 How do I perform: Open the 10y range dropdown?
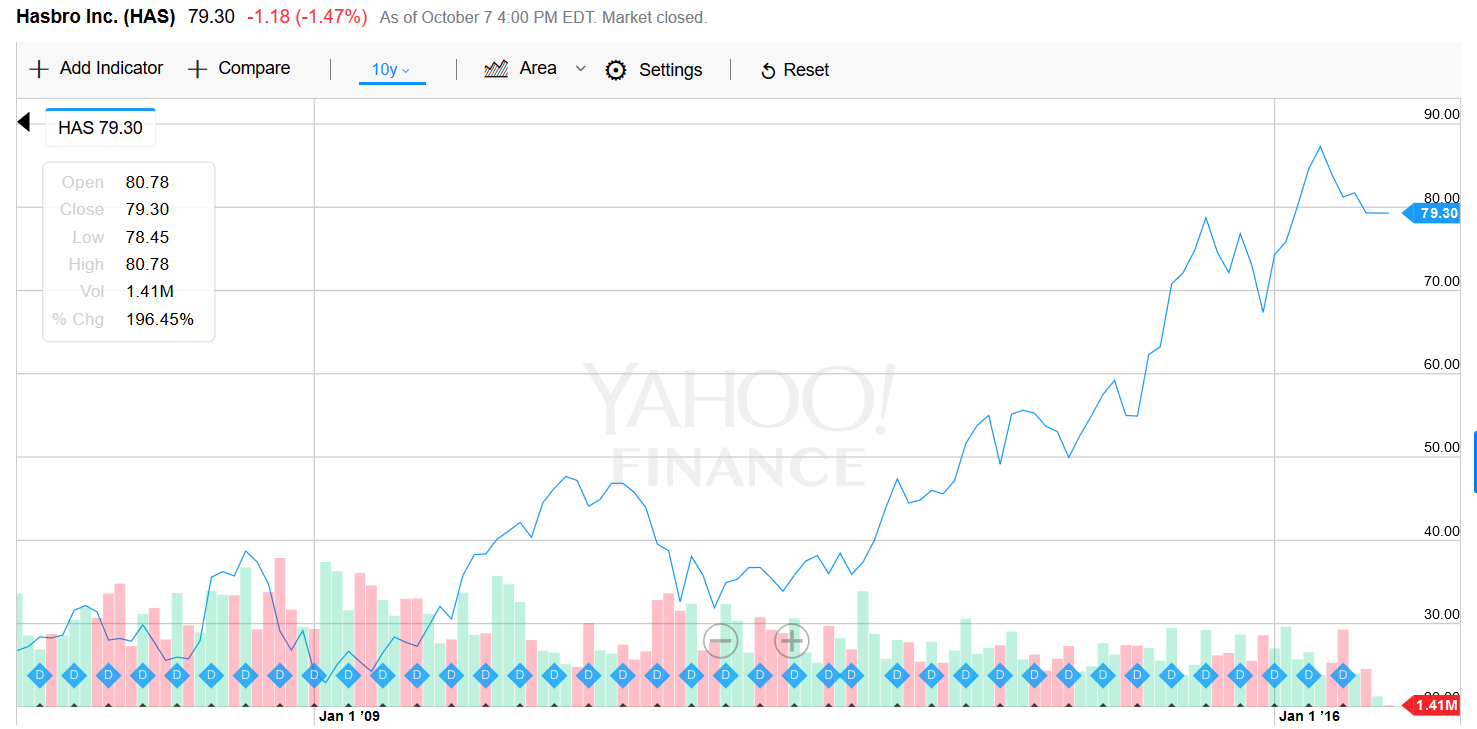tap(391, 70)
